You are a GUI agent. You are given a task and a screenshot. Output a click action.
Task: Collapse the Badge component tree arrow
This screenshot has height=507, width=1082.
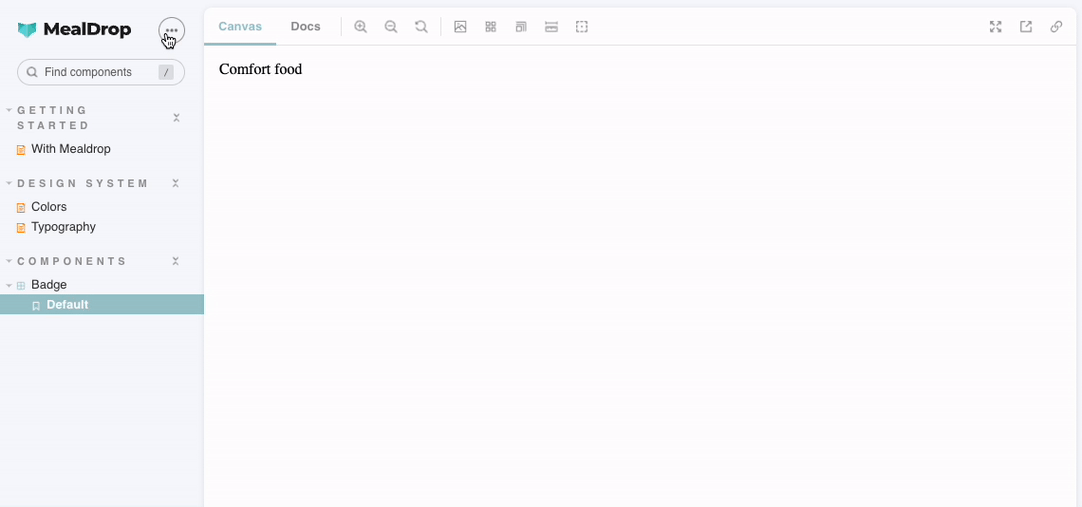click(9, 285)
